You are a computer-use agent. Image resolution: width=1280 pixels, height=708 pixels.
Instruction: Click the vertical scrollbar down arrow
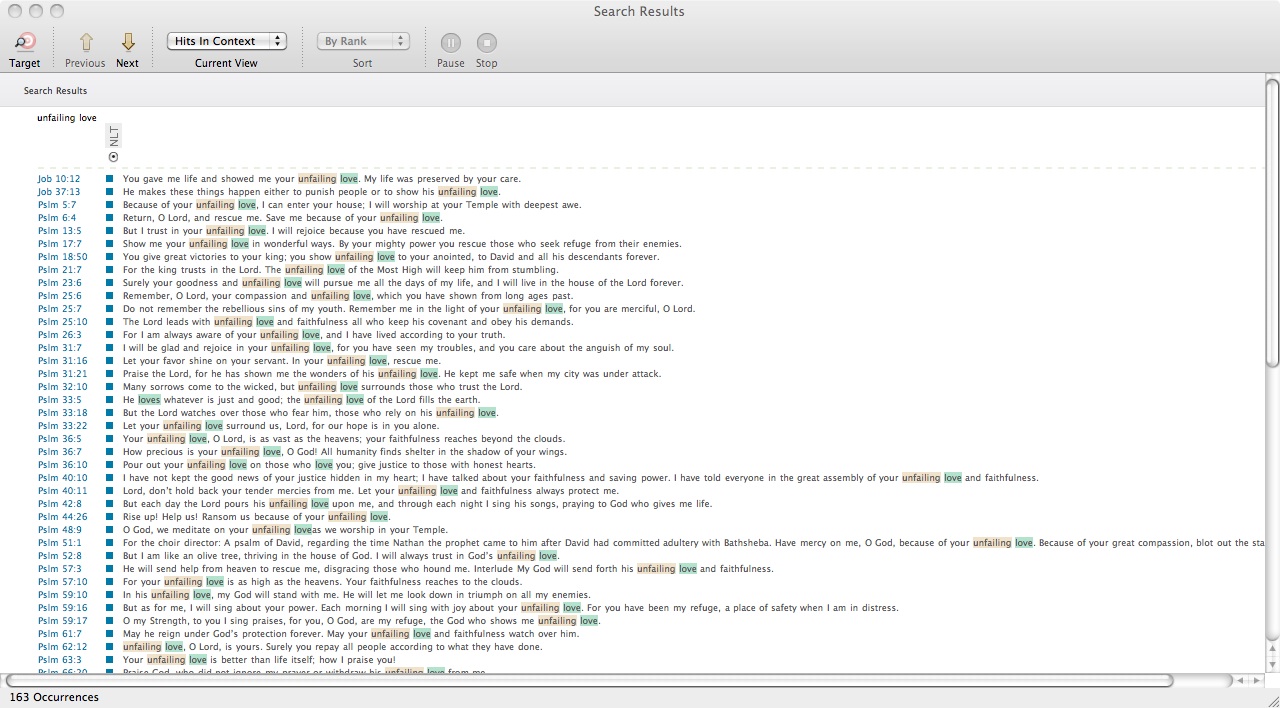point(1272,664)
